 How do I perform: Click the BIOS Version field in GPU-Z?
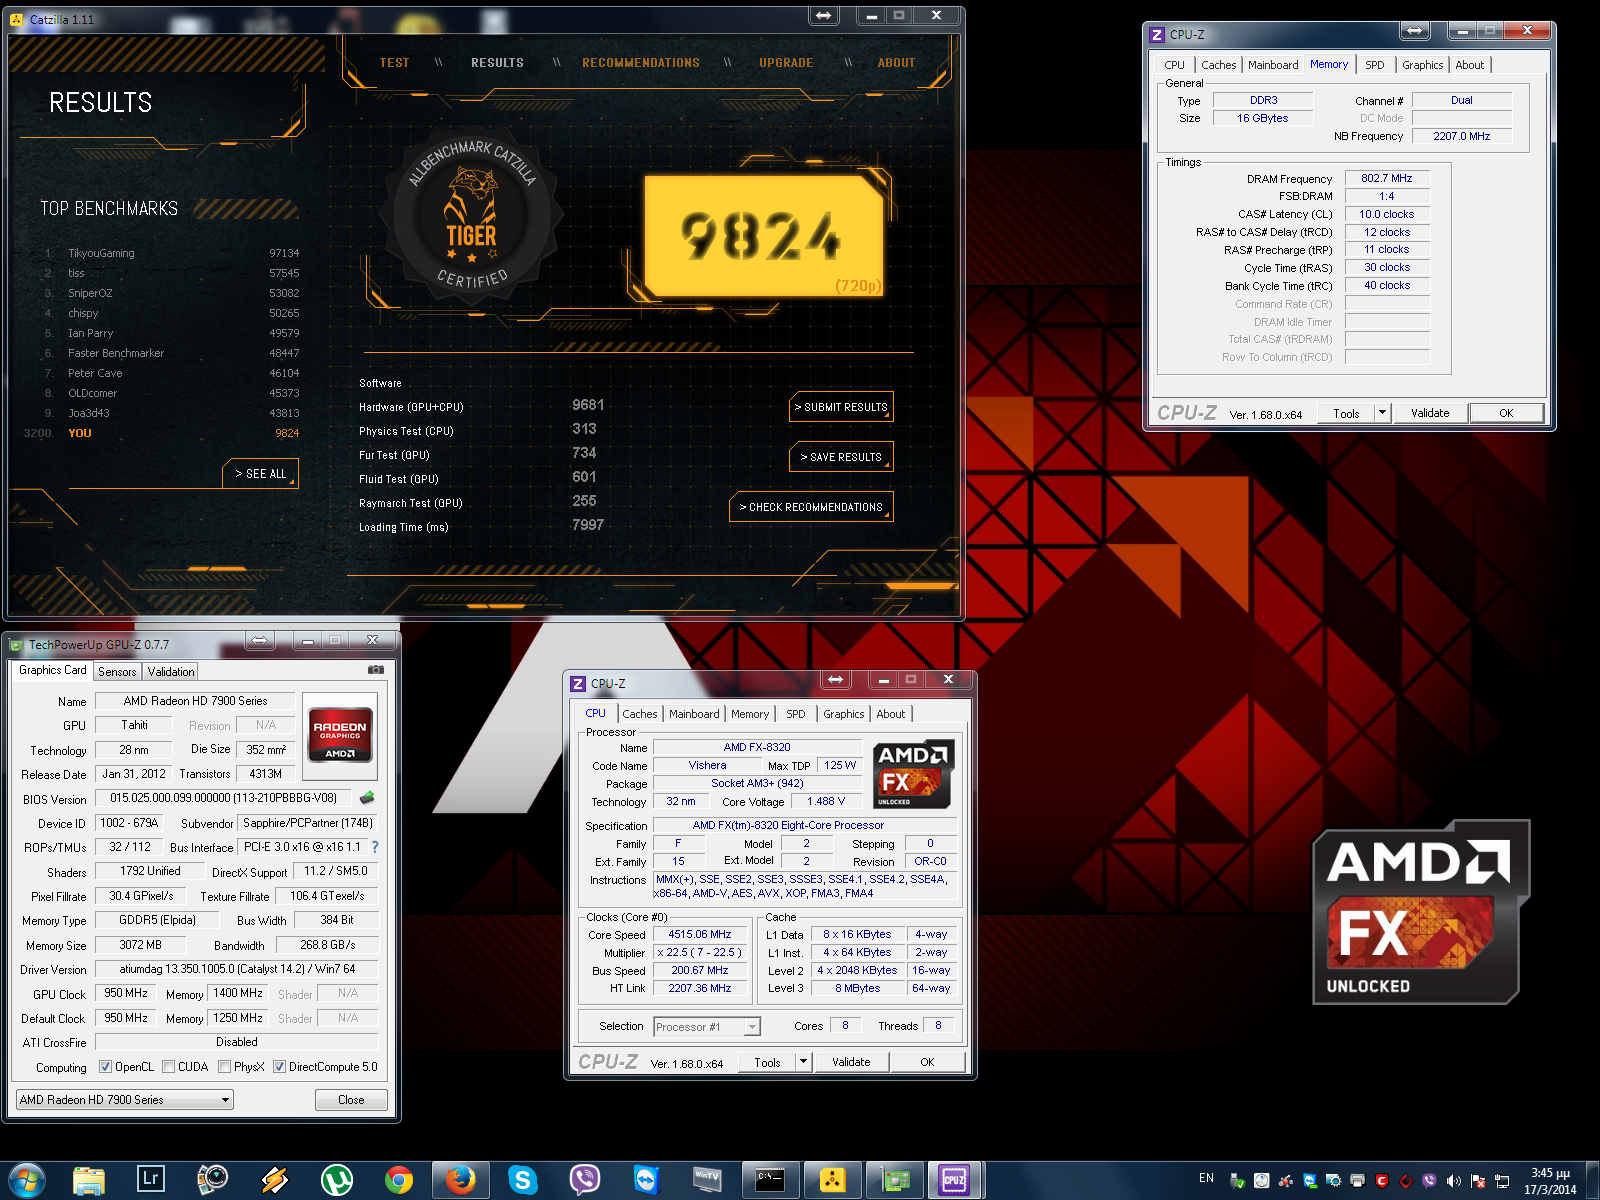(x=224, y=798)
